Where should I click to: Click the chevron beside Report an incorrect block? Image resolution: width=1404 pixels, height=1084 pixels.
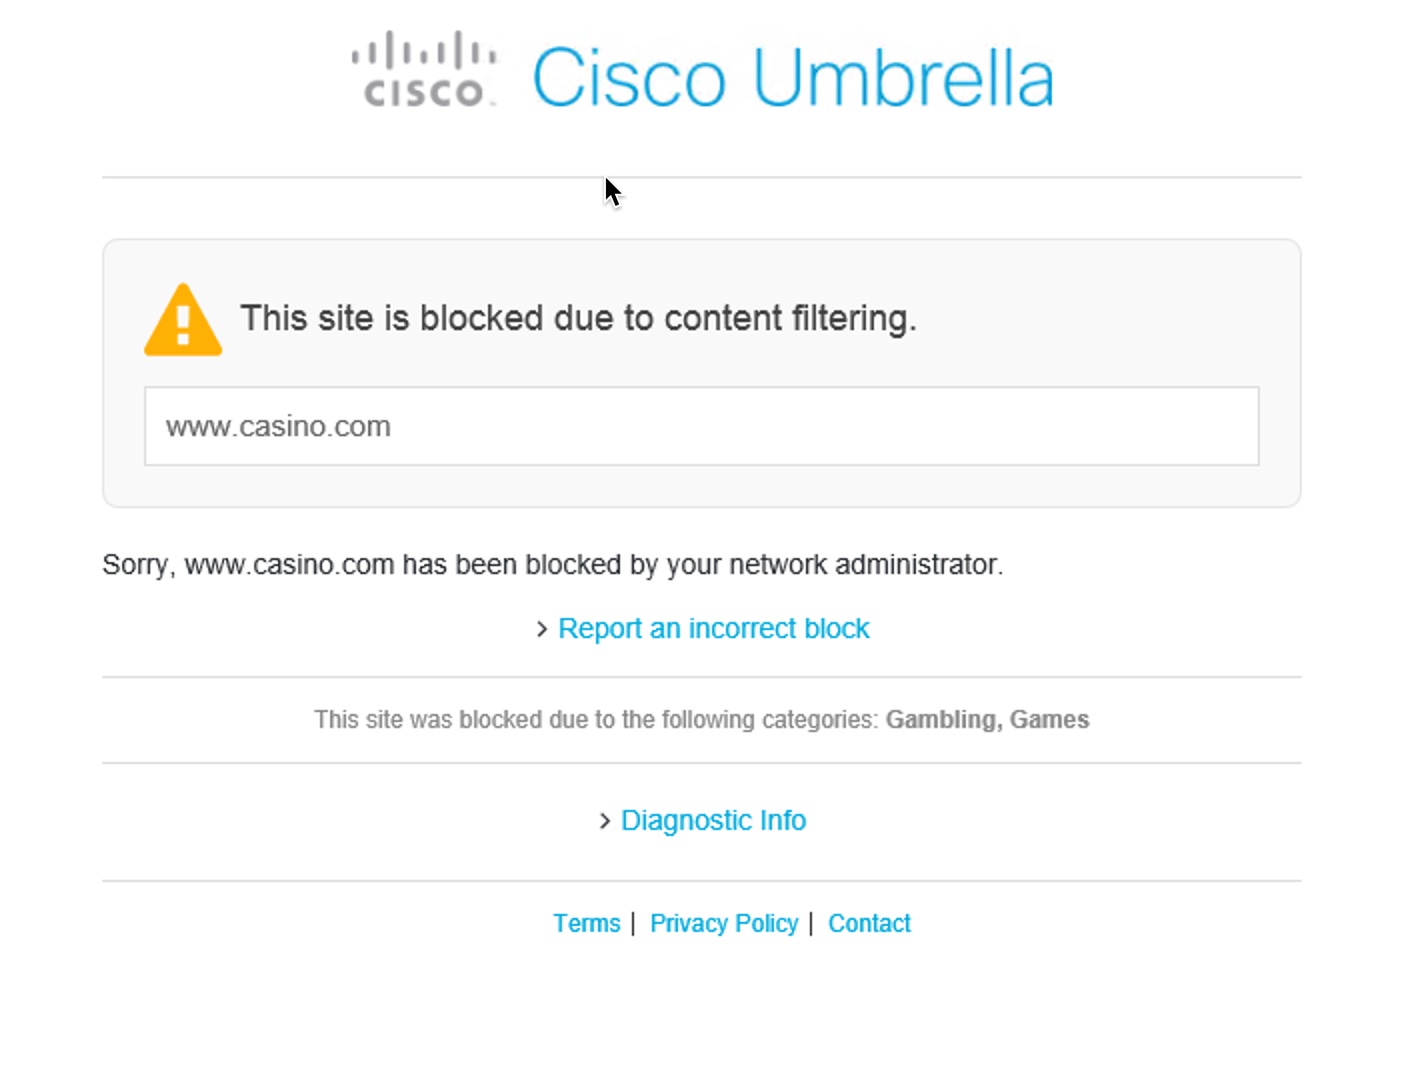point(542,629)
